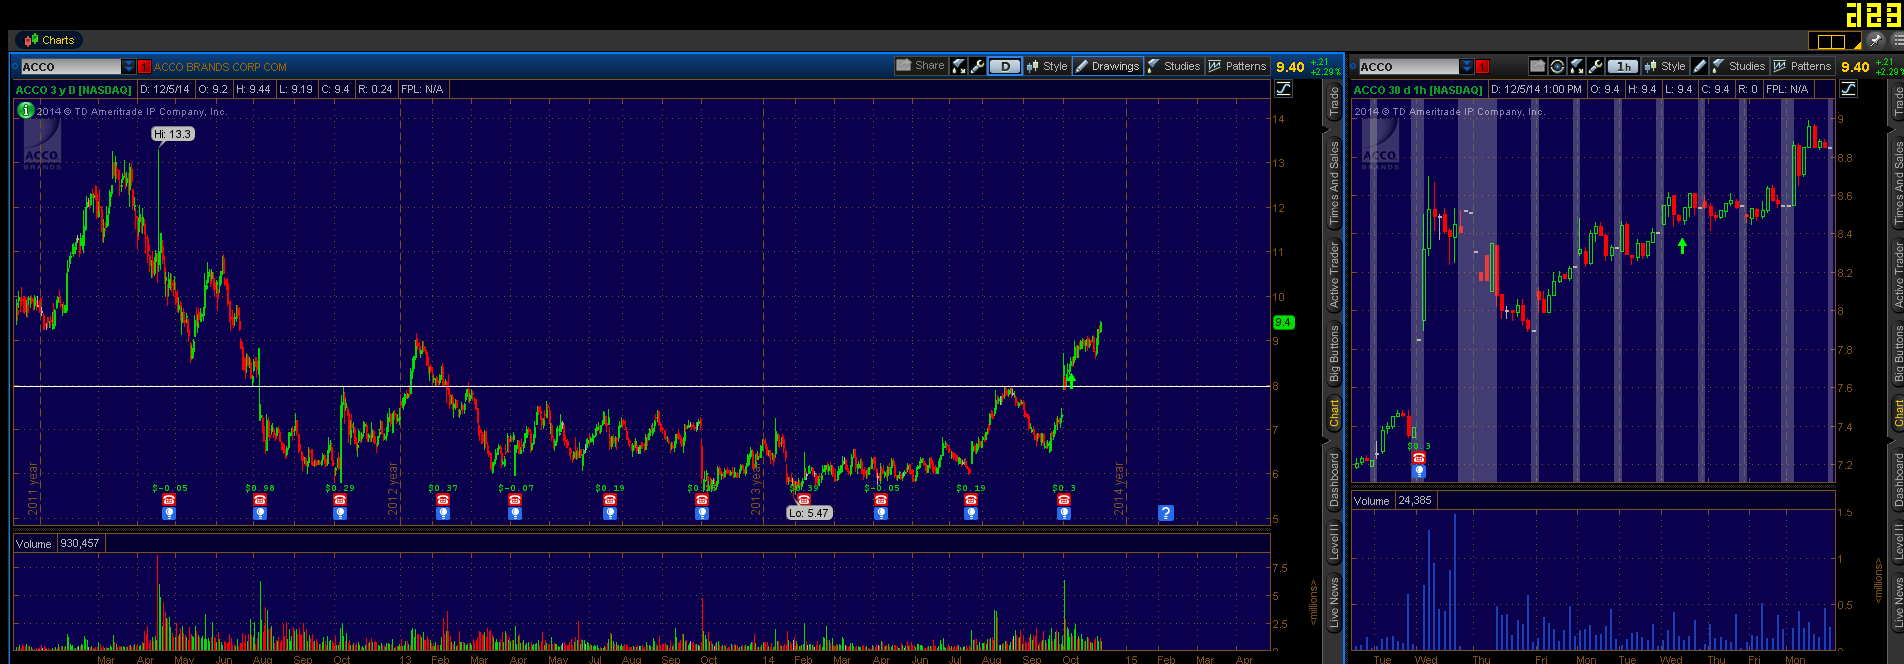Open the Trade side tab beside left chart

point(1334,102)
